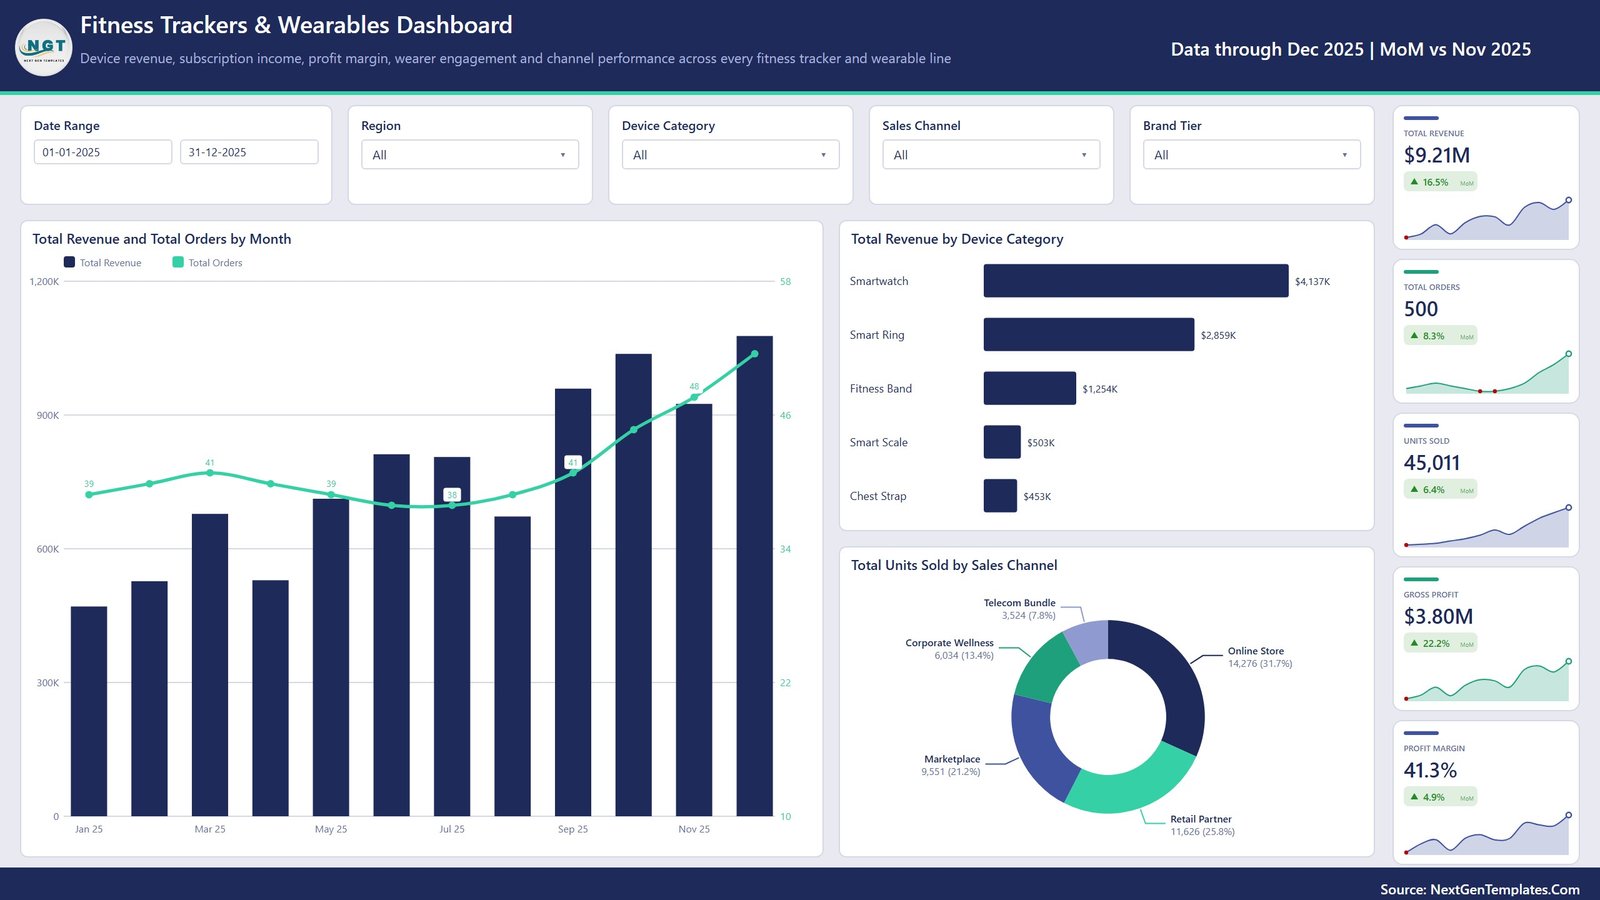Click the November 48 orders data label

point(694,386)
